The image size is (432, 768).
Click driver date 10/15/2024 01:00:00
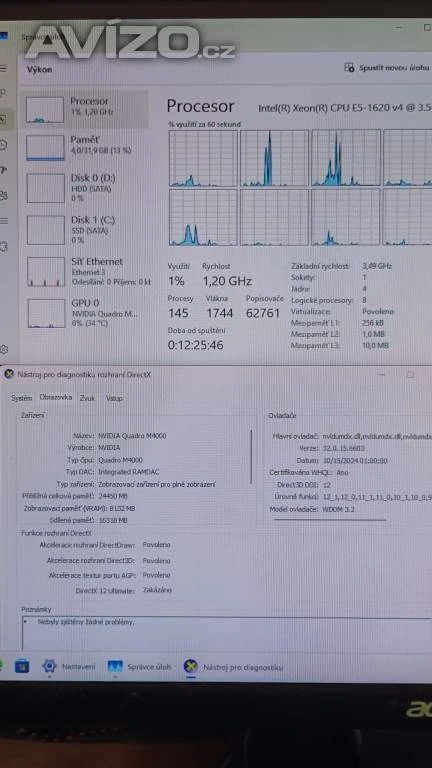pos(355,461)
